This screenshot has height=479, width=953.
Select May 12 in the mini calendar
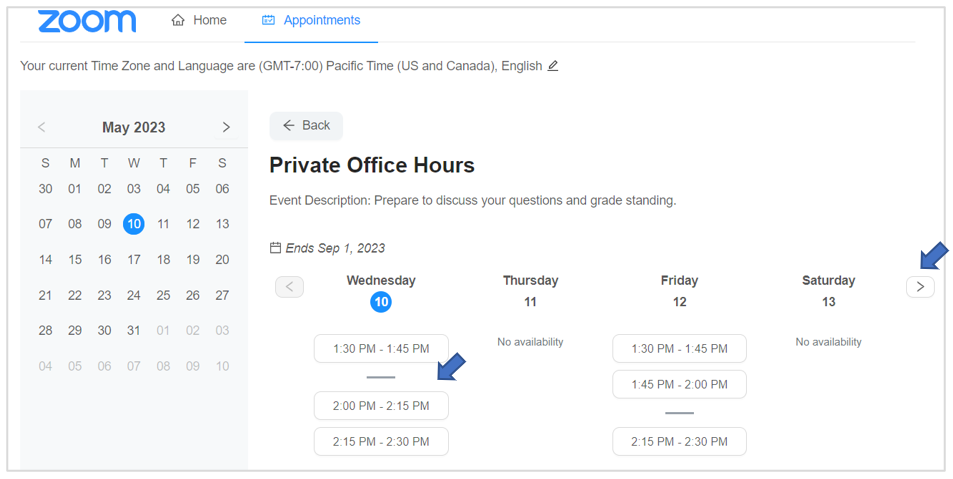pyautogui.click(x=193, y=224)
